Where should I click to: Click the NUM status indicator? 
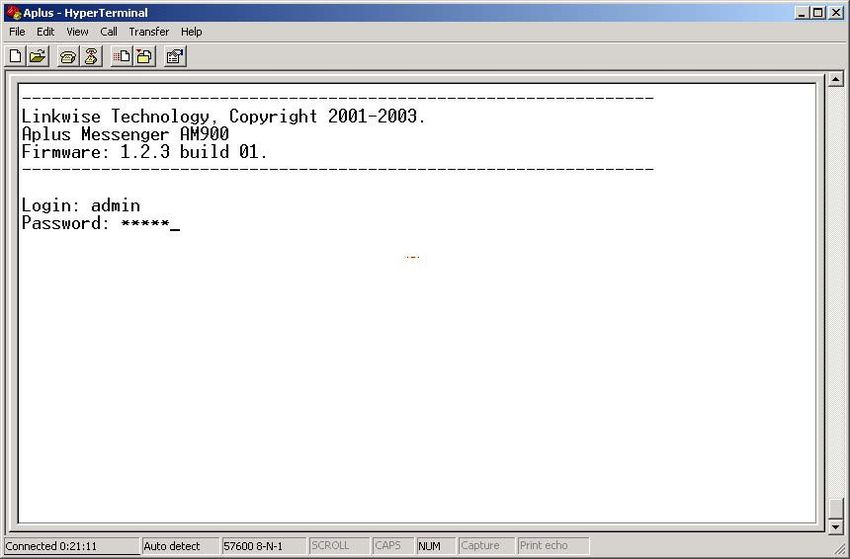(436, 546)
